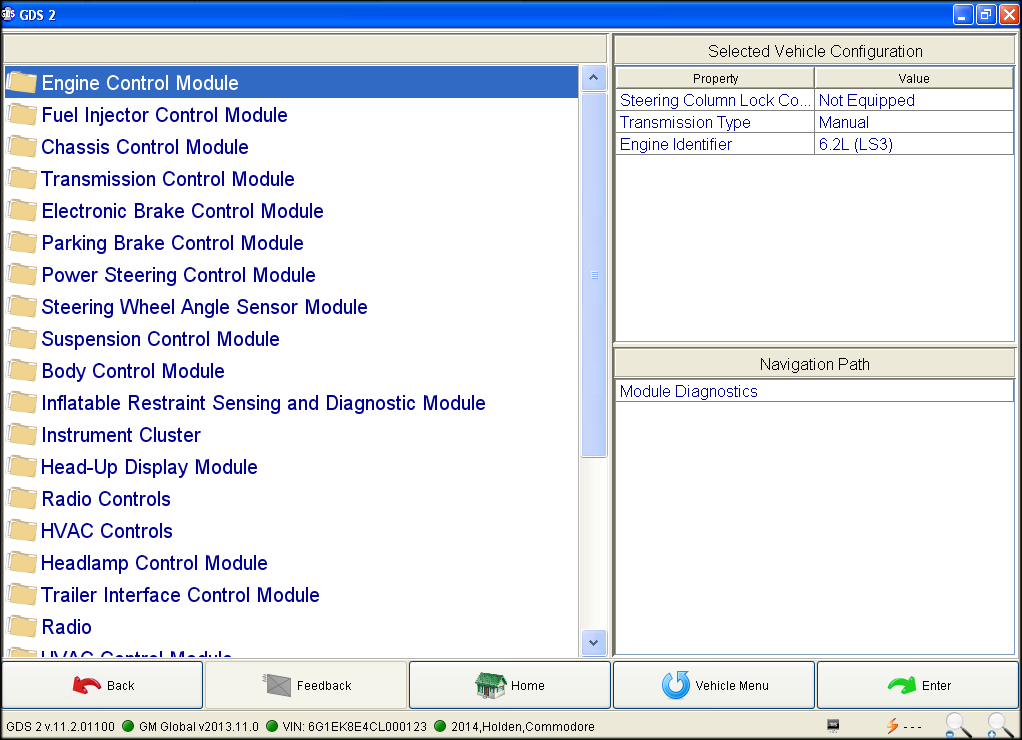The height and width of the screenshot is (740, 1022).
Task: Select Body Control Module text
Action: (133, 370)
